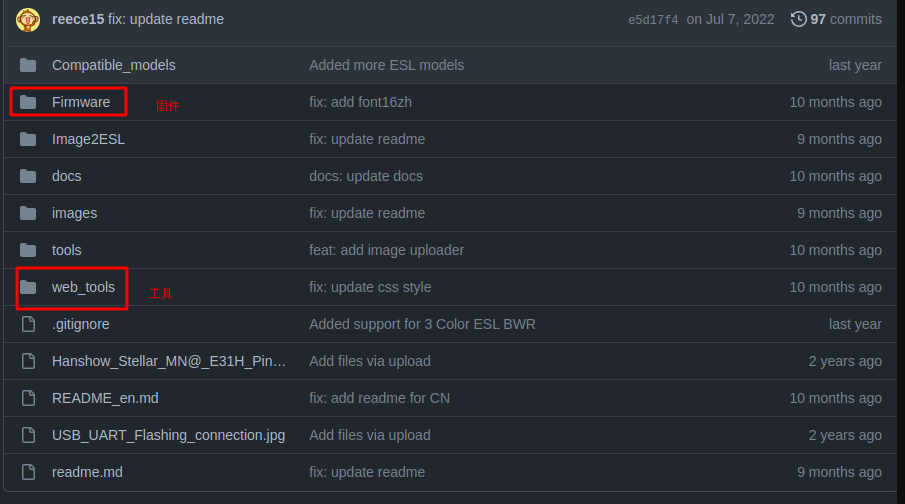Screen dimensions: 905x504
Task: Open the Hanshow_Stellar_MN@_E31H file
Action: coord(169,361)
